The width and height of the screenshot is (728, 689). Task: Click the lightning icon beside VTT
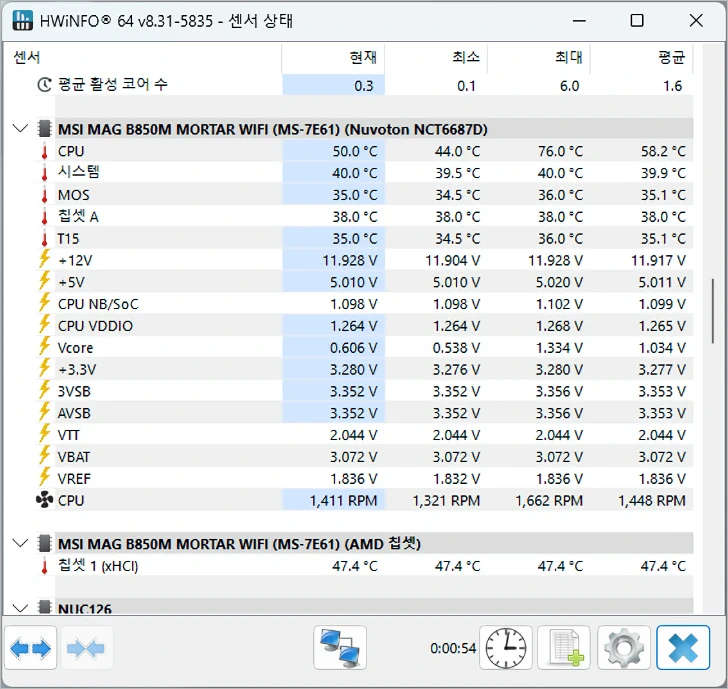tap(45, 434)
